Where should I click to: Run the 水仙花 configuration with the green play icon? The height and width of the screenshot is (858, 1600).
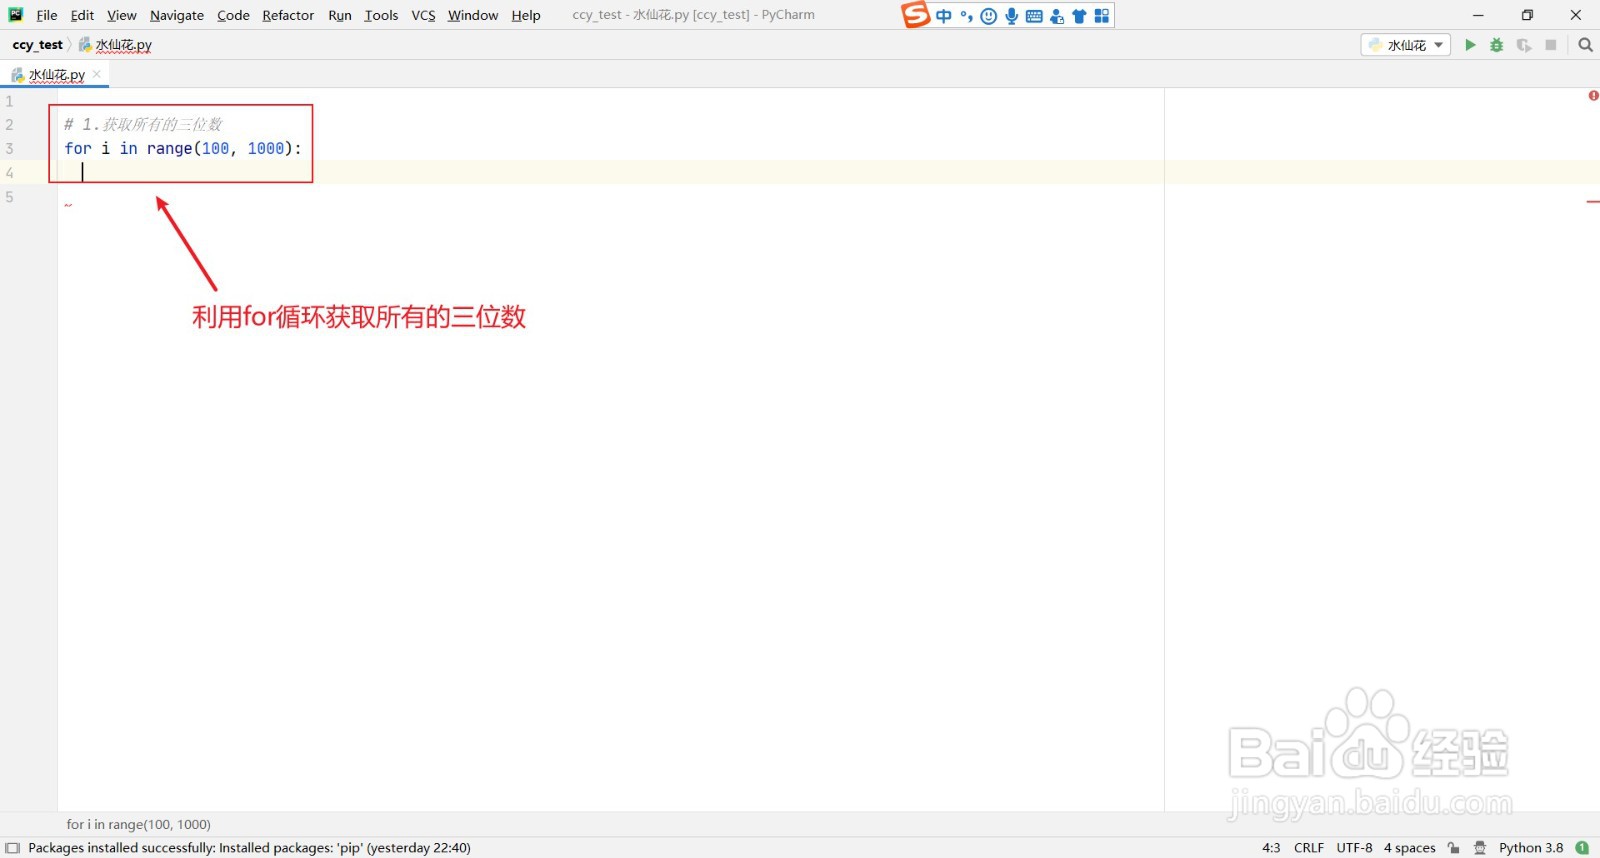pyautogui.click(x=1470, y=45)
